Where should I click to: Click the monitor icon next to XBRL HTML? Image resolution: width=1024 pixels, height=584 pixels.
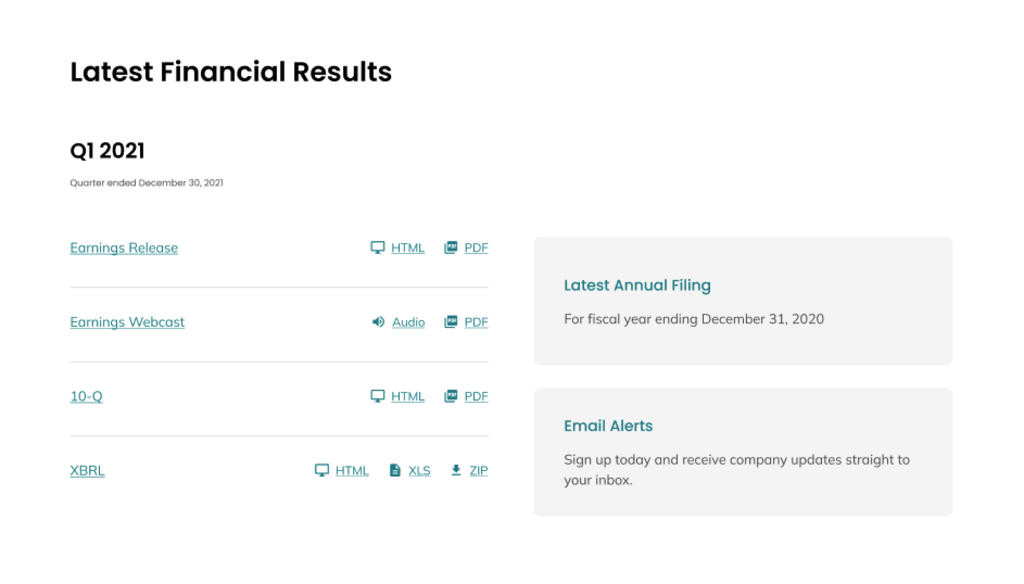pyautogui.click(x=322, y=470)
